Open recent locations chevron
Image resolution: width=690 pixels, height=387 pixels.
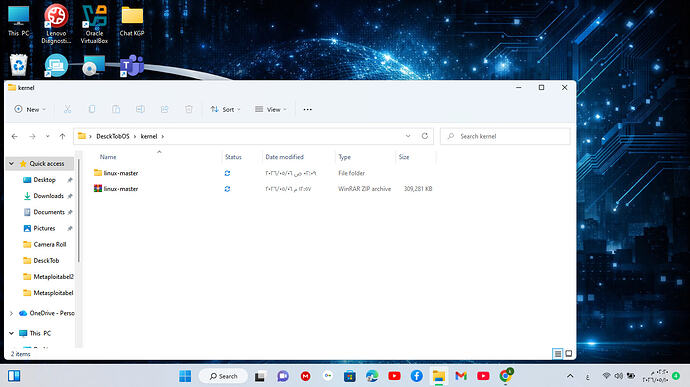click(x=48, y=136)
